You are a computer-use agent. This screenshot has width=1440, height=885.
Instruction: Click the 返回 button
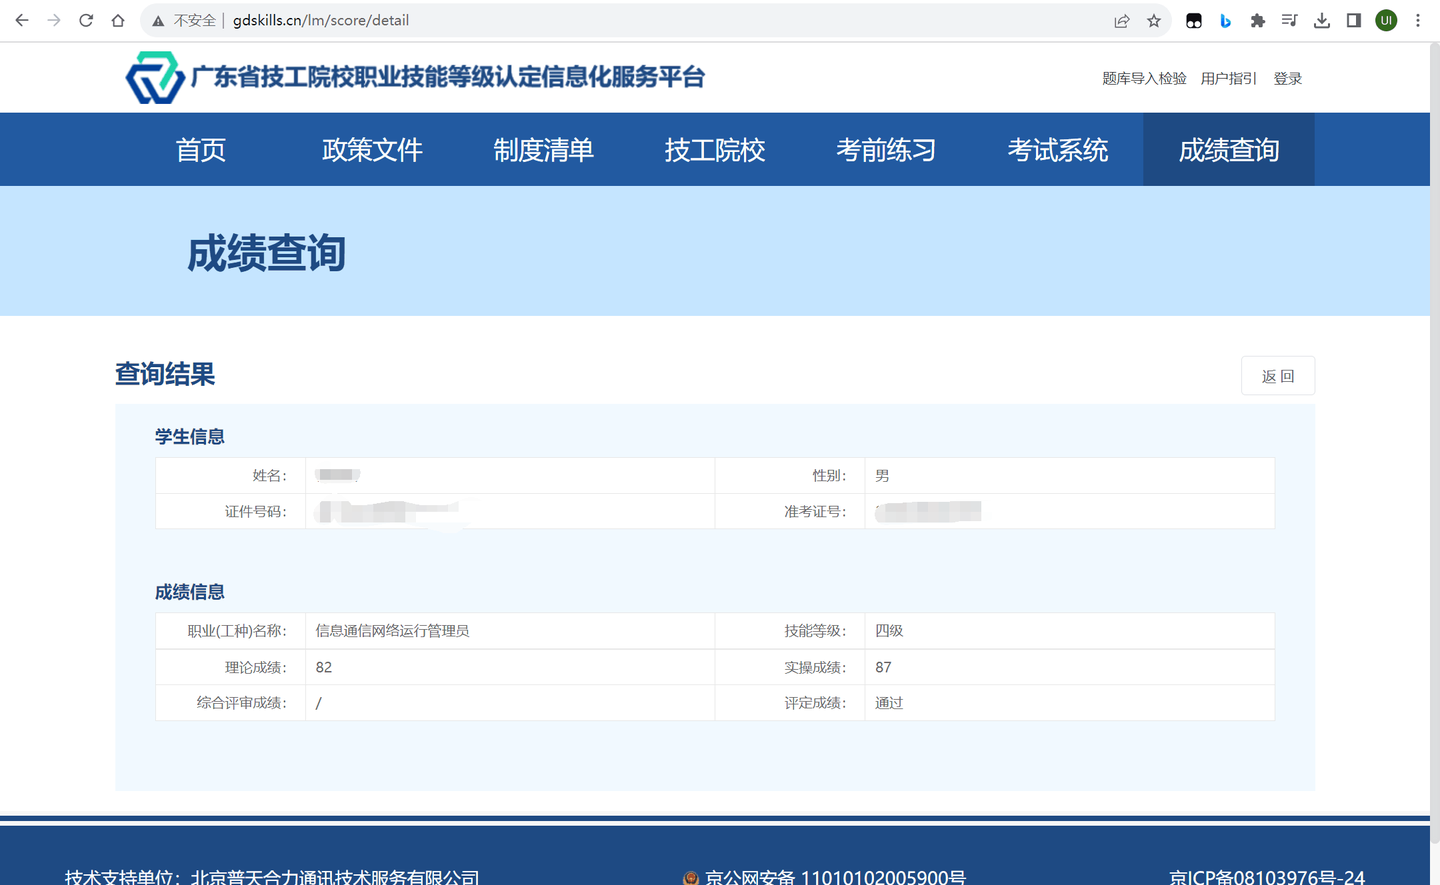click(x=1278, y=376)
